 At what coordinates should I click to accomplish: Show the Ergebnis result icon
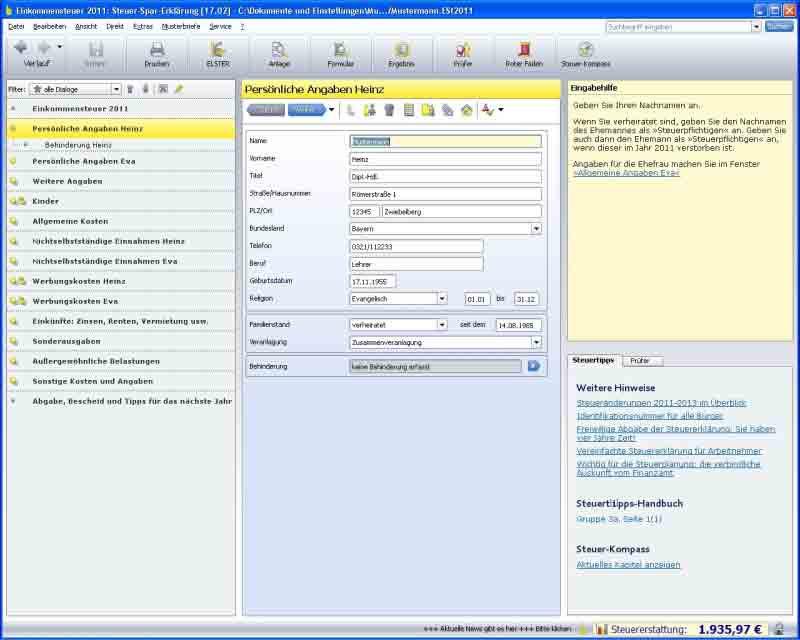[x=402, y=50]
